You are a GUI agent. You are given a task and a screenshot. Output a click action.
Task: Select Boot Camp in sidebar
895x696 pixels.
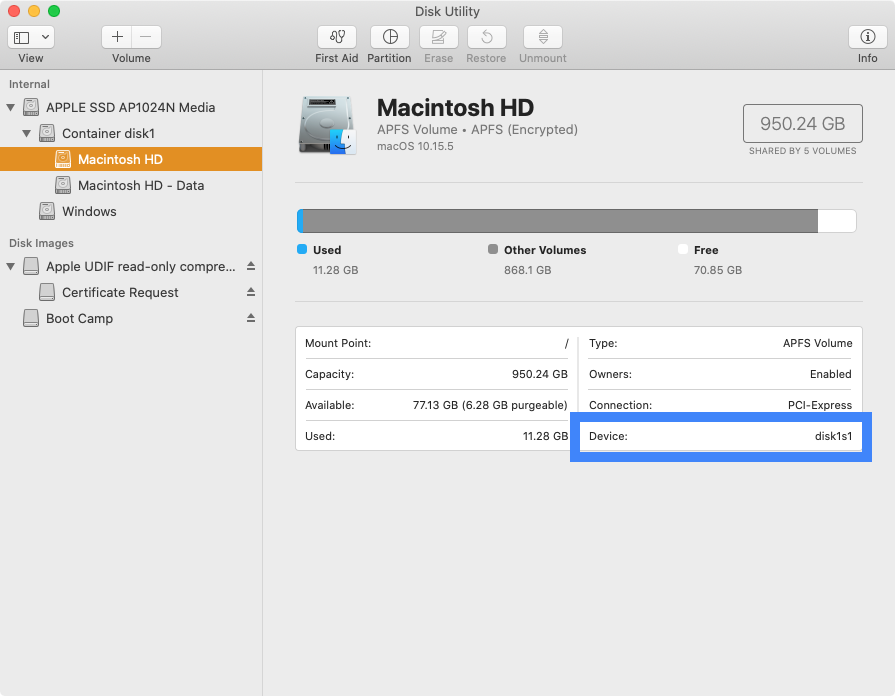tap(131, 319)
